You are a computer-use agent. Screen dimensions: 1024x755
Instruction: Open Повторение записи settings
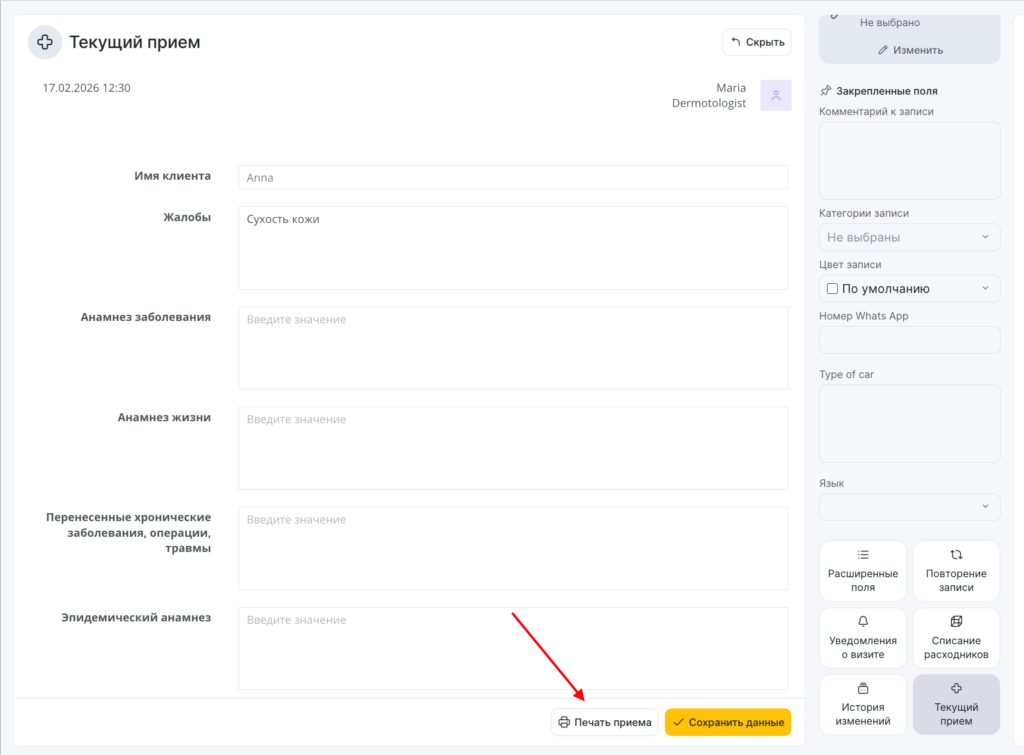(x=955, y=571)
